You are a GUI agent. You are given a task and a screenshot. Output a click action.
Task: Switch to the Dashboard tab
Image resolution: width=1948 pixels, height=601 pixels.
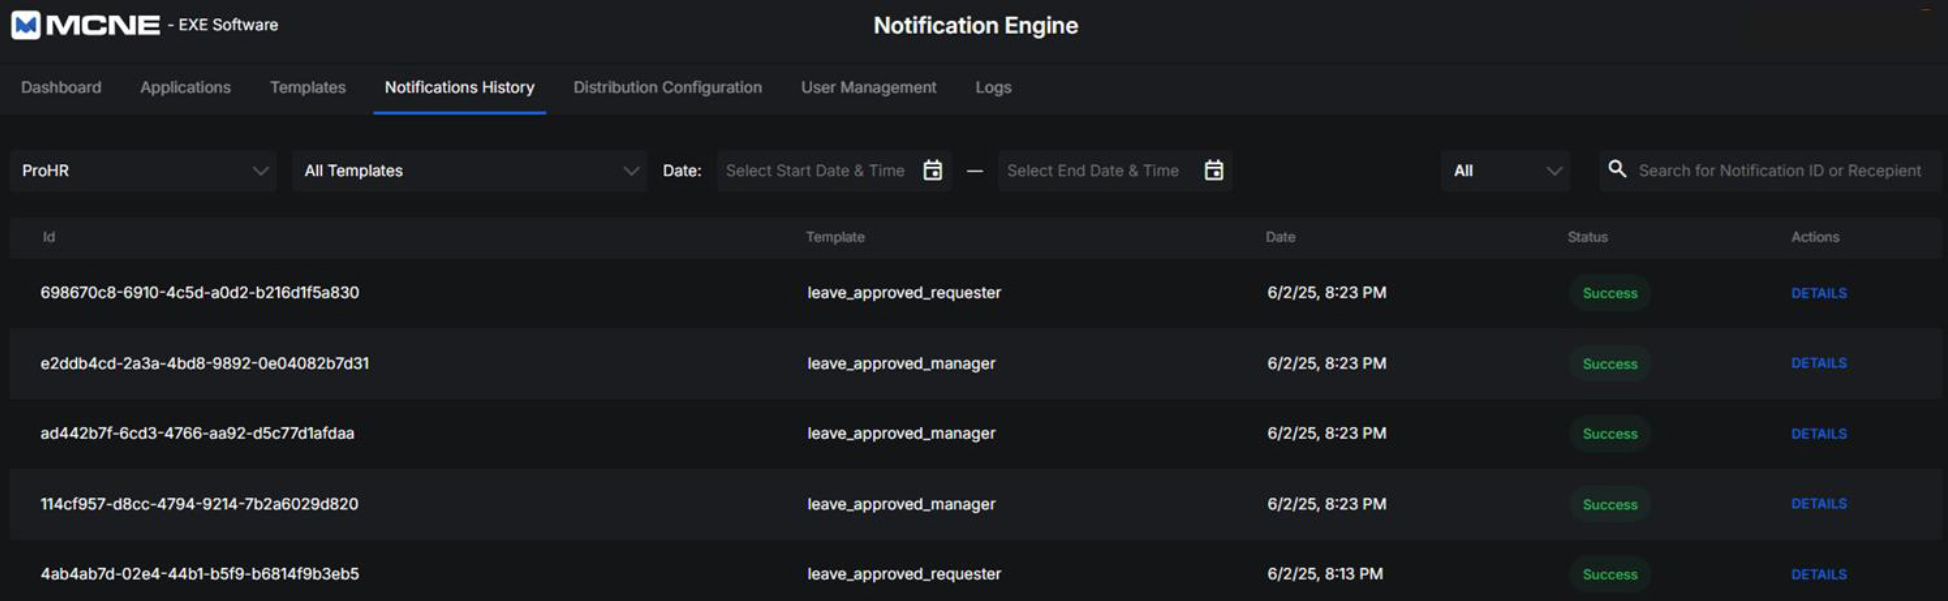coord(61,88)
